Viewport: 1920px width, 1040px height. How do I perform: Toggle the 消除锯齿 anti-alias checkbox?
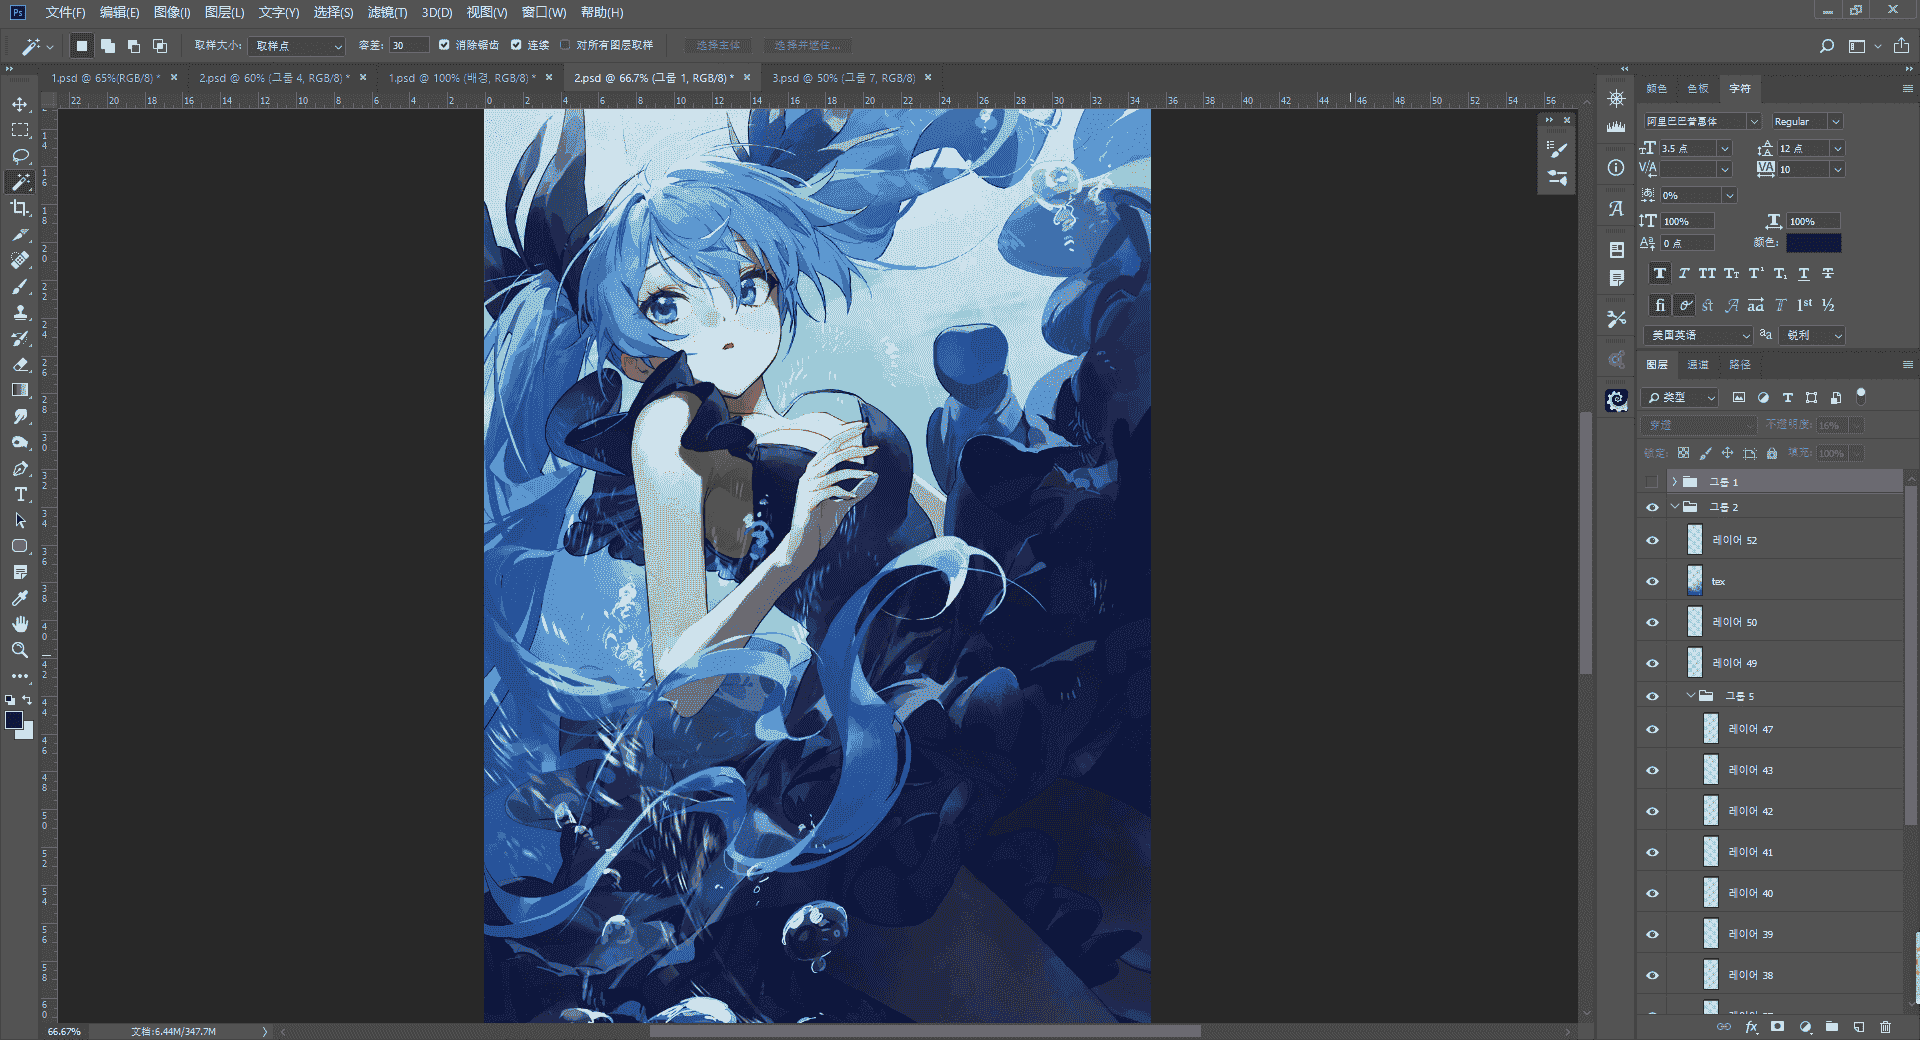(444, 45)
